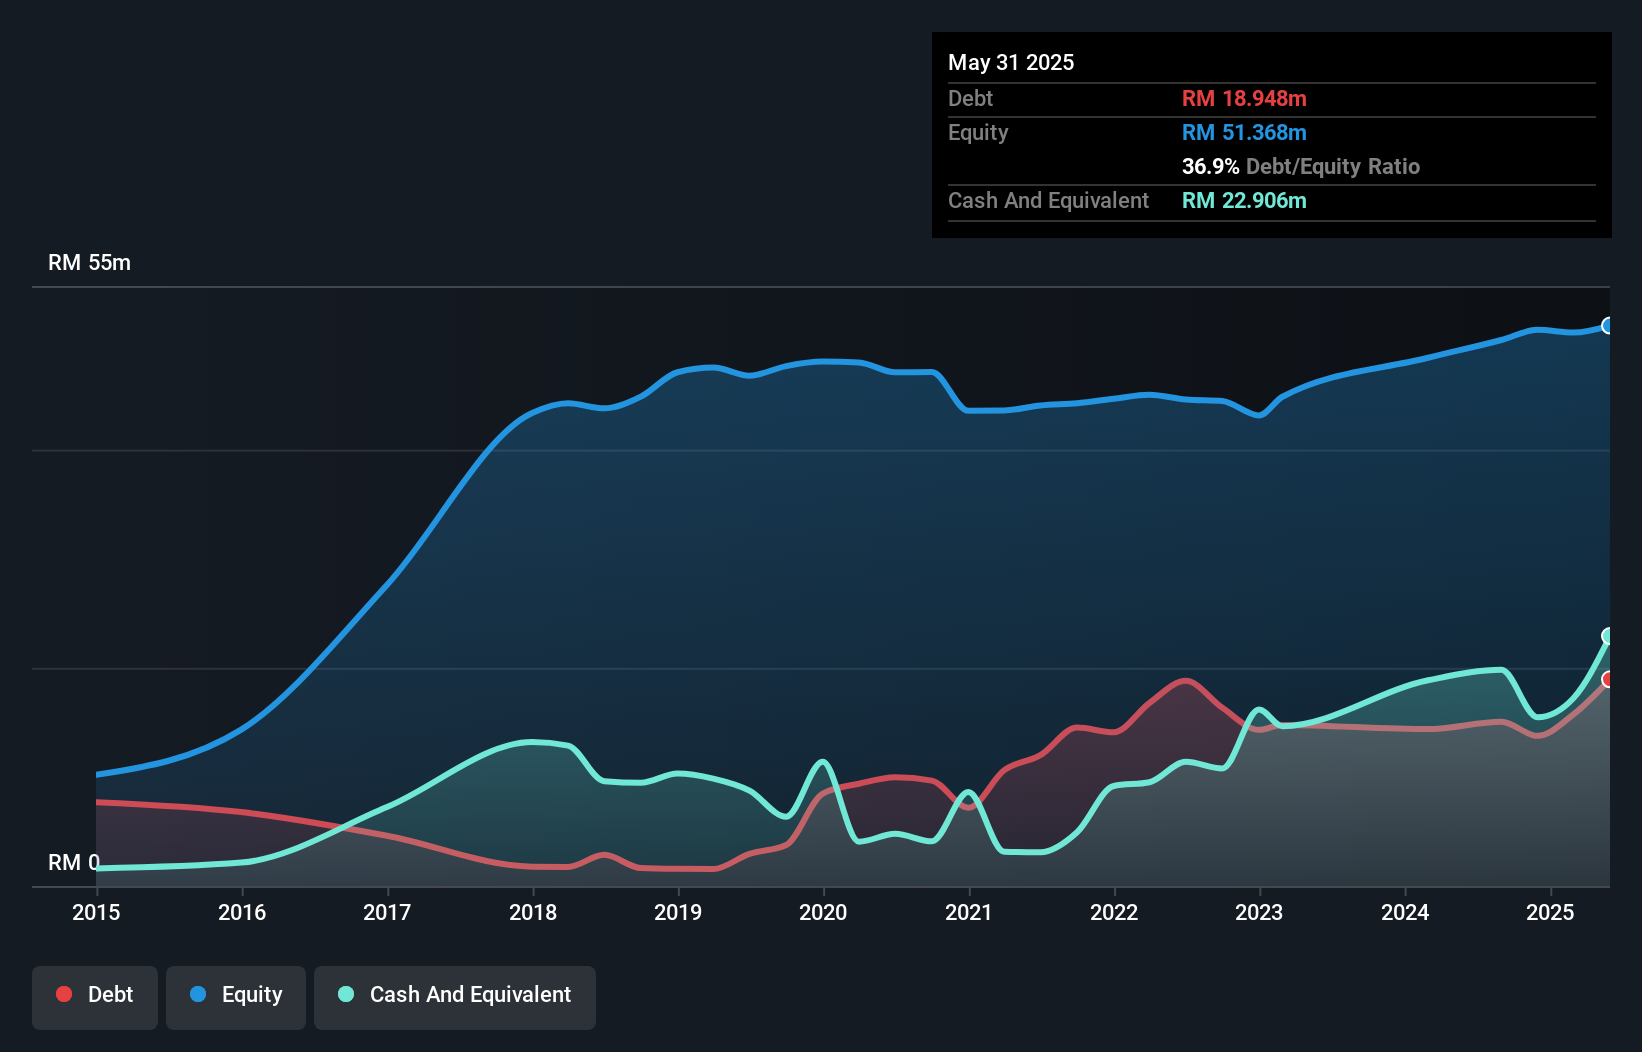Viewport: 1642px width, 1052px height.
Task: Click the 36.9% Debt/Equity Ratio text
Action: tap(1300, 166)
